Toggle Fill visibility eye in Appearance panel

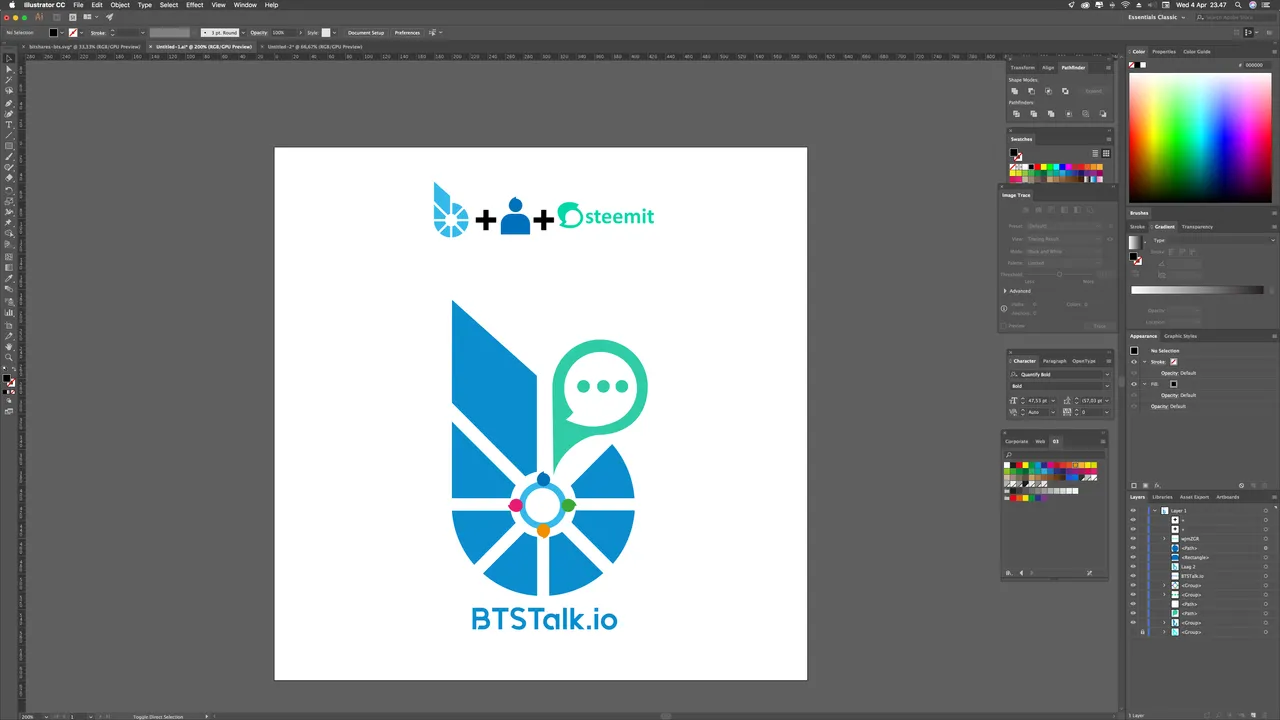click(x=1134, y=384)
